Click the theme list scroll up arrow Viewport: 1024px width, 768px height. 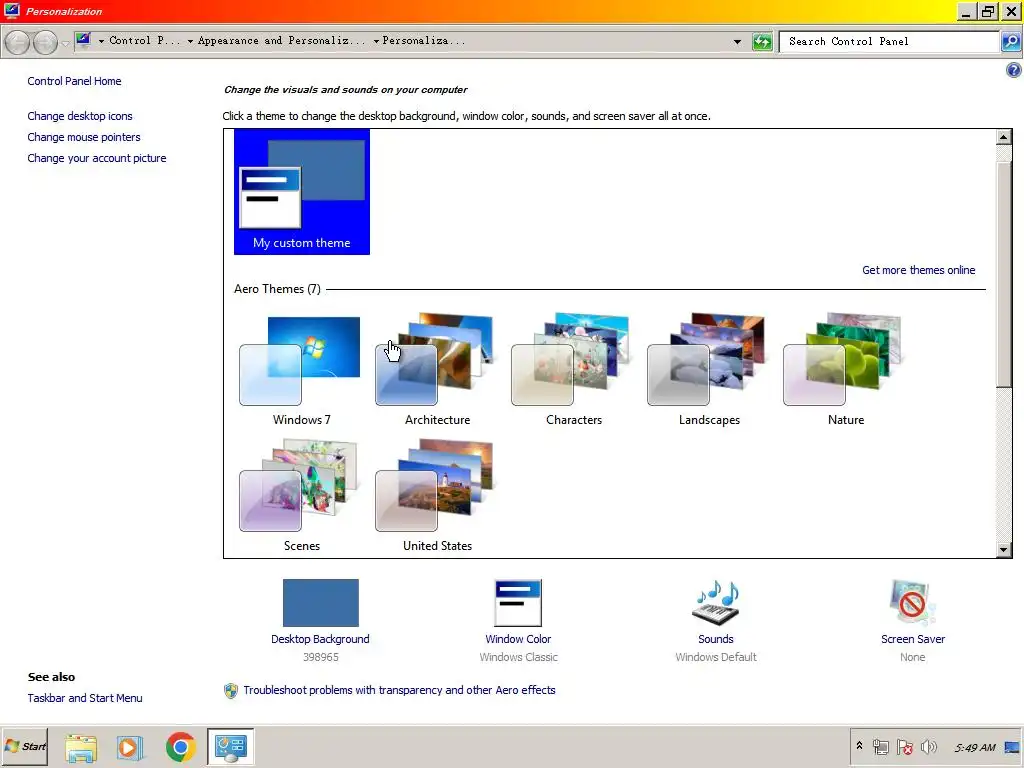(x=1004, y=137)
